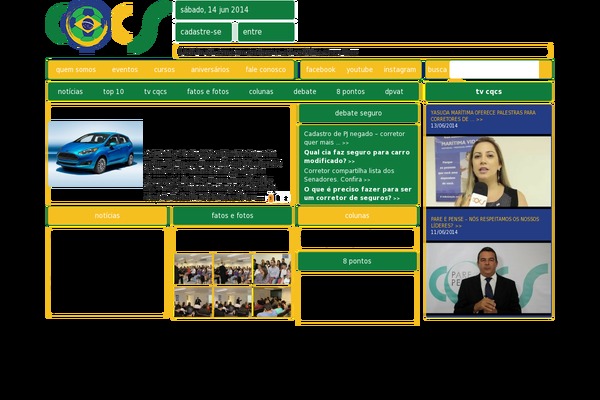Open 'Pare e Pense' video title link
This screenshot has height=400, width=600.
485,222
